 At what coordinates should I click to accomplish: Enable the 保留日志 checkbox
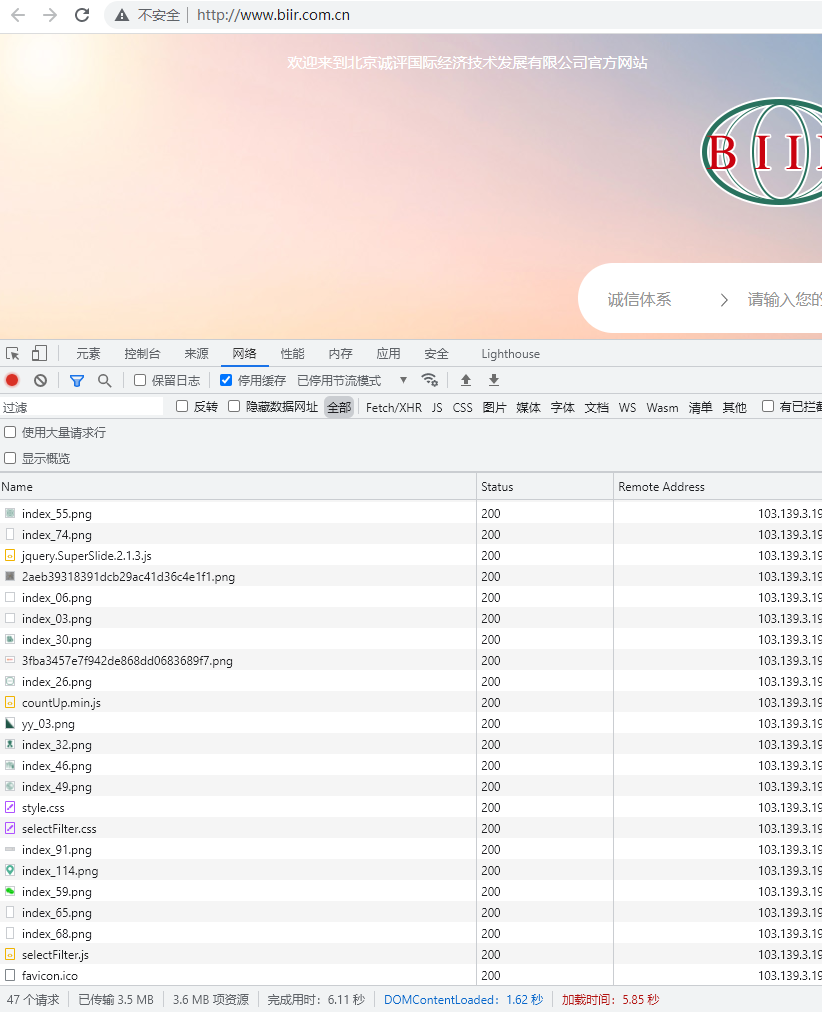[139, 380]
